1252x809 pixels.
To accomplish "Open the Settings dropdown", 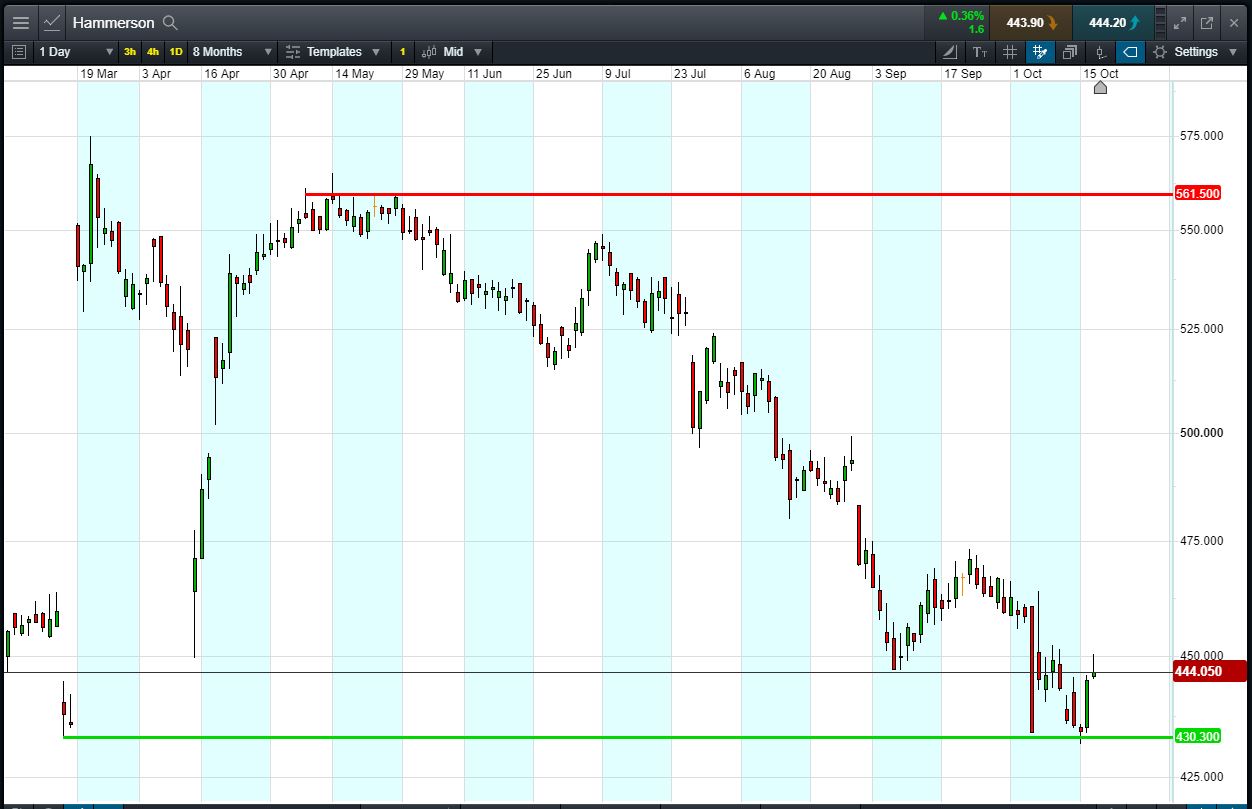I will [1194, 52].
